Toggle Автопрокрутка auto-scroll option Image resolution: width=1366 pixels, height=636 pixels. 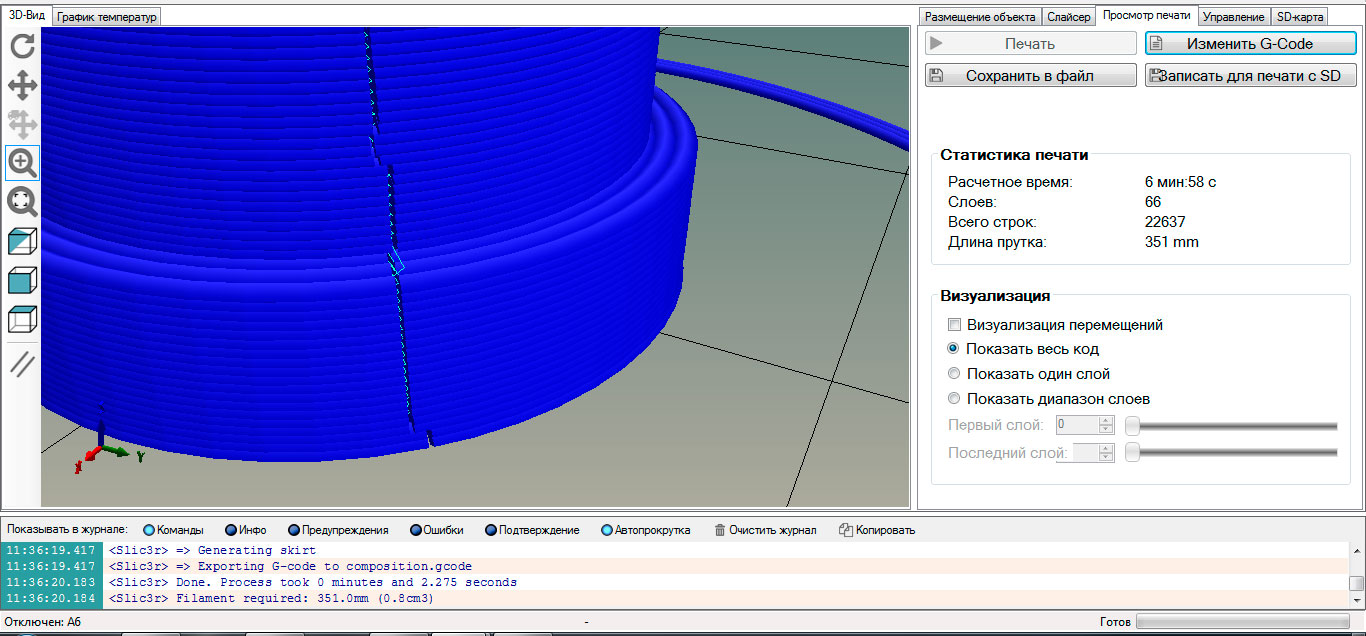(607, 530)
